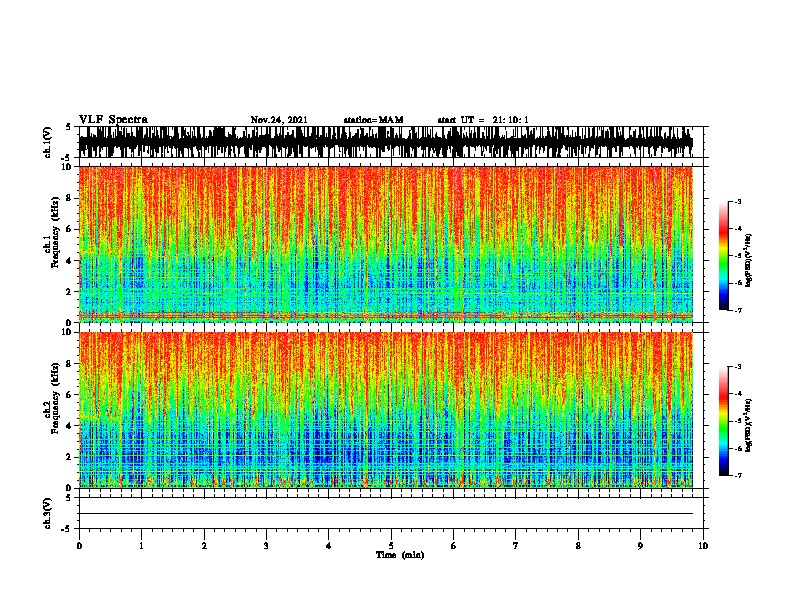
Task: Click time axis tick label "7"
Action: pos(516,546)
